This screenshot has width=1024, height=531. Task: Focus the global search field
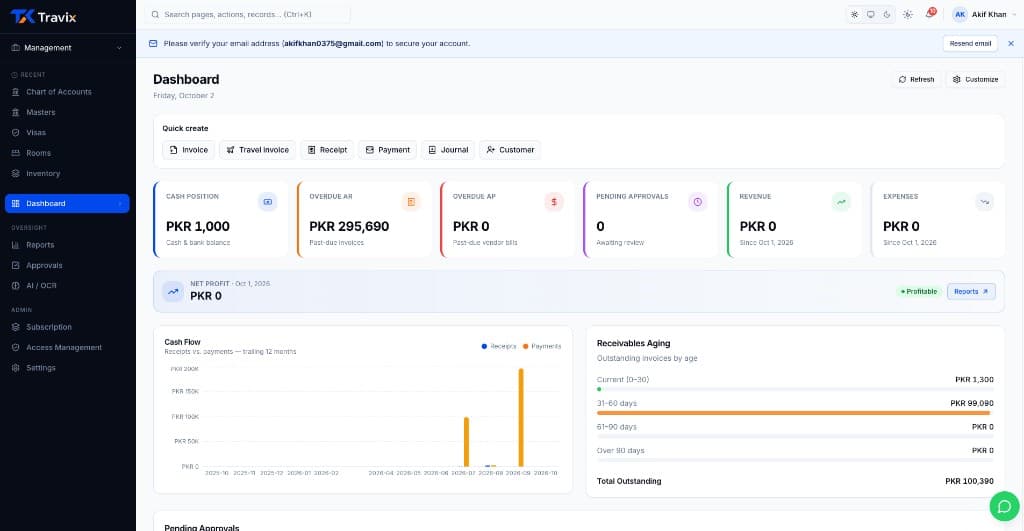tap(248, 14)
